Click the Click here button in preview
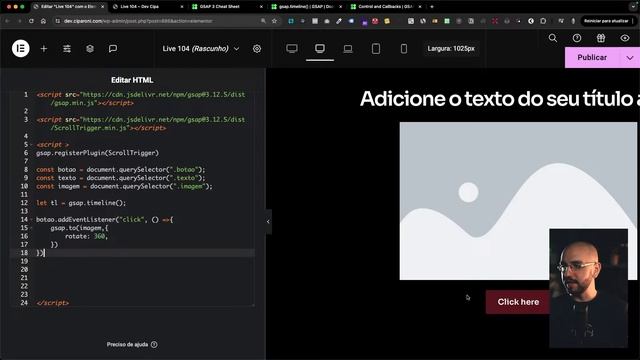The width and height of the screenshot is (640, 360). pos(518,302)
